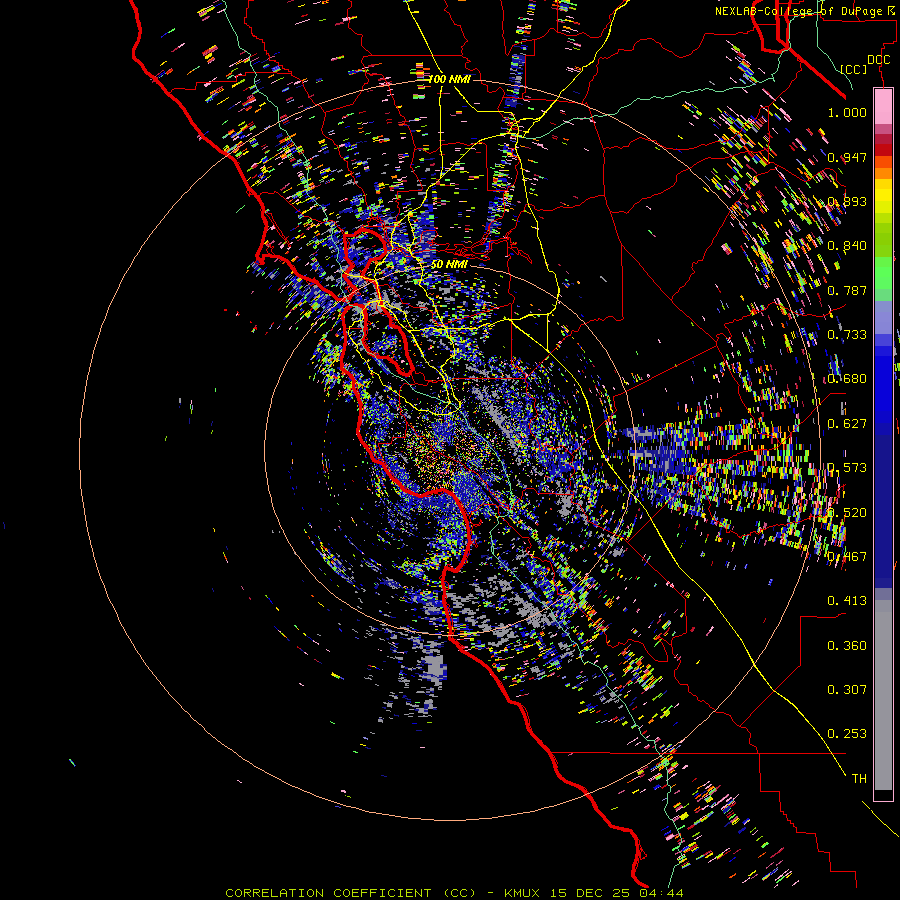The image size is (900, 900).
Task: Pick the dark navy segment of the color bar
Action: coord(883,508)
